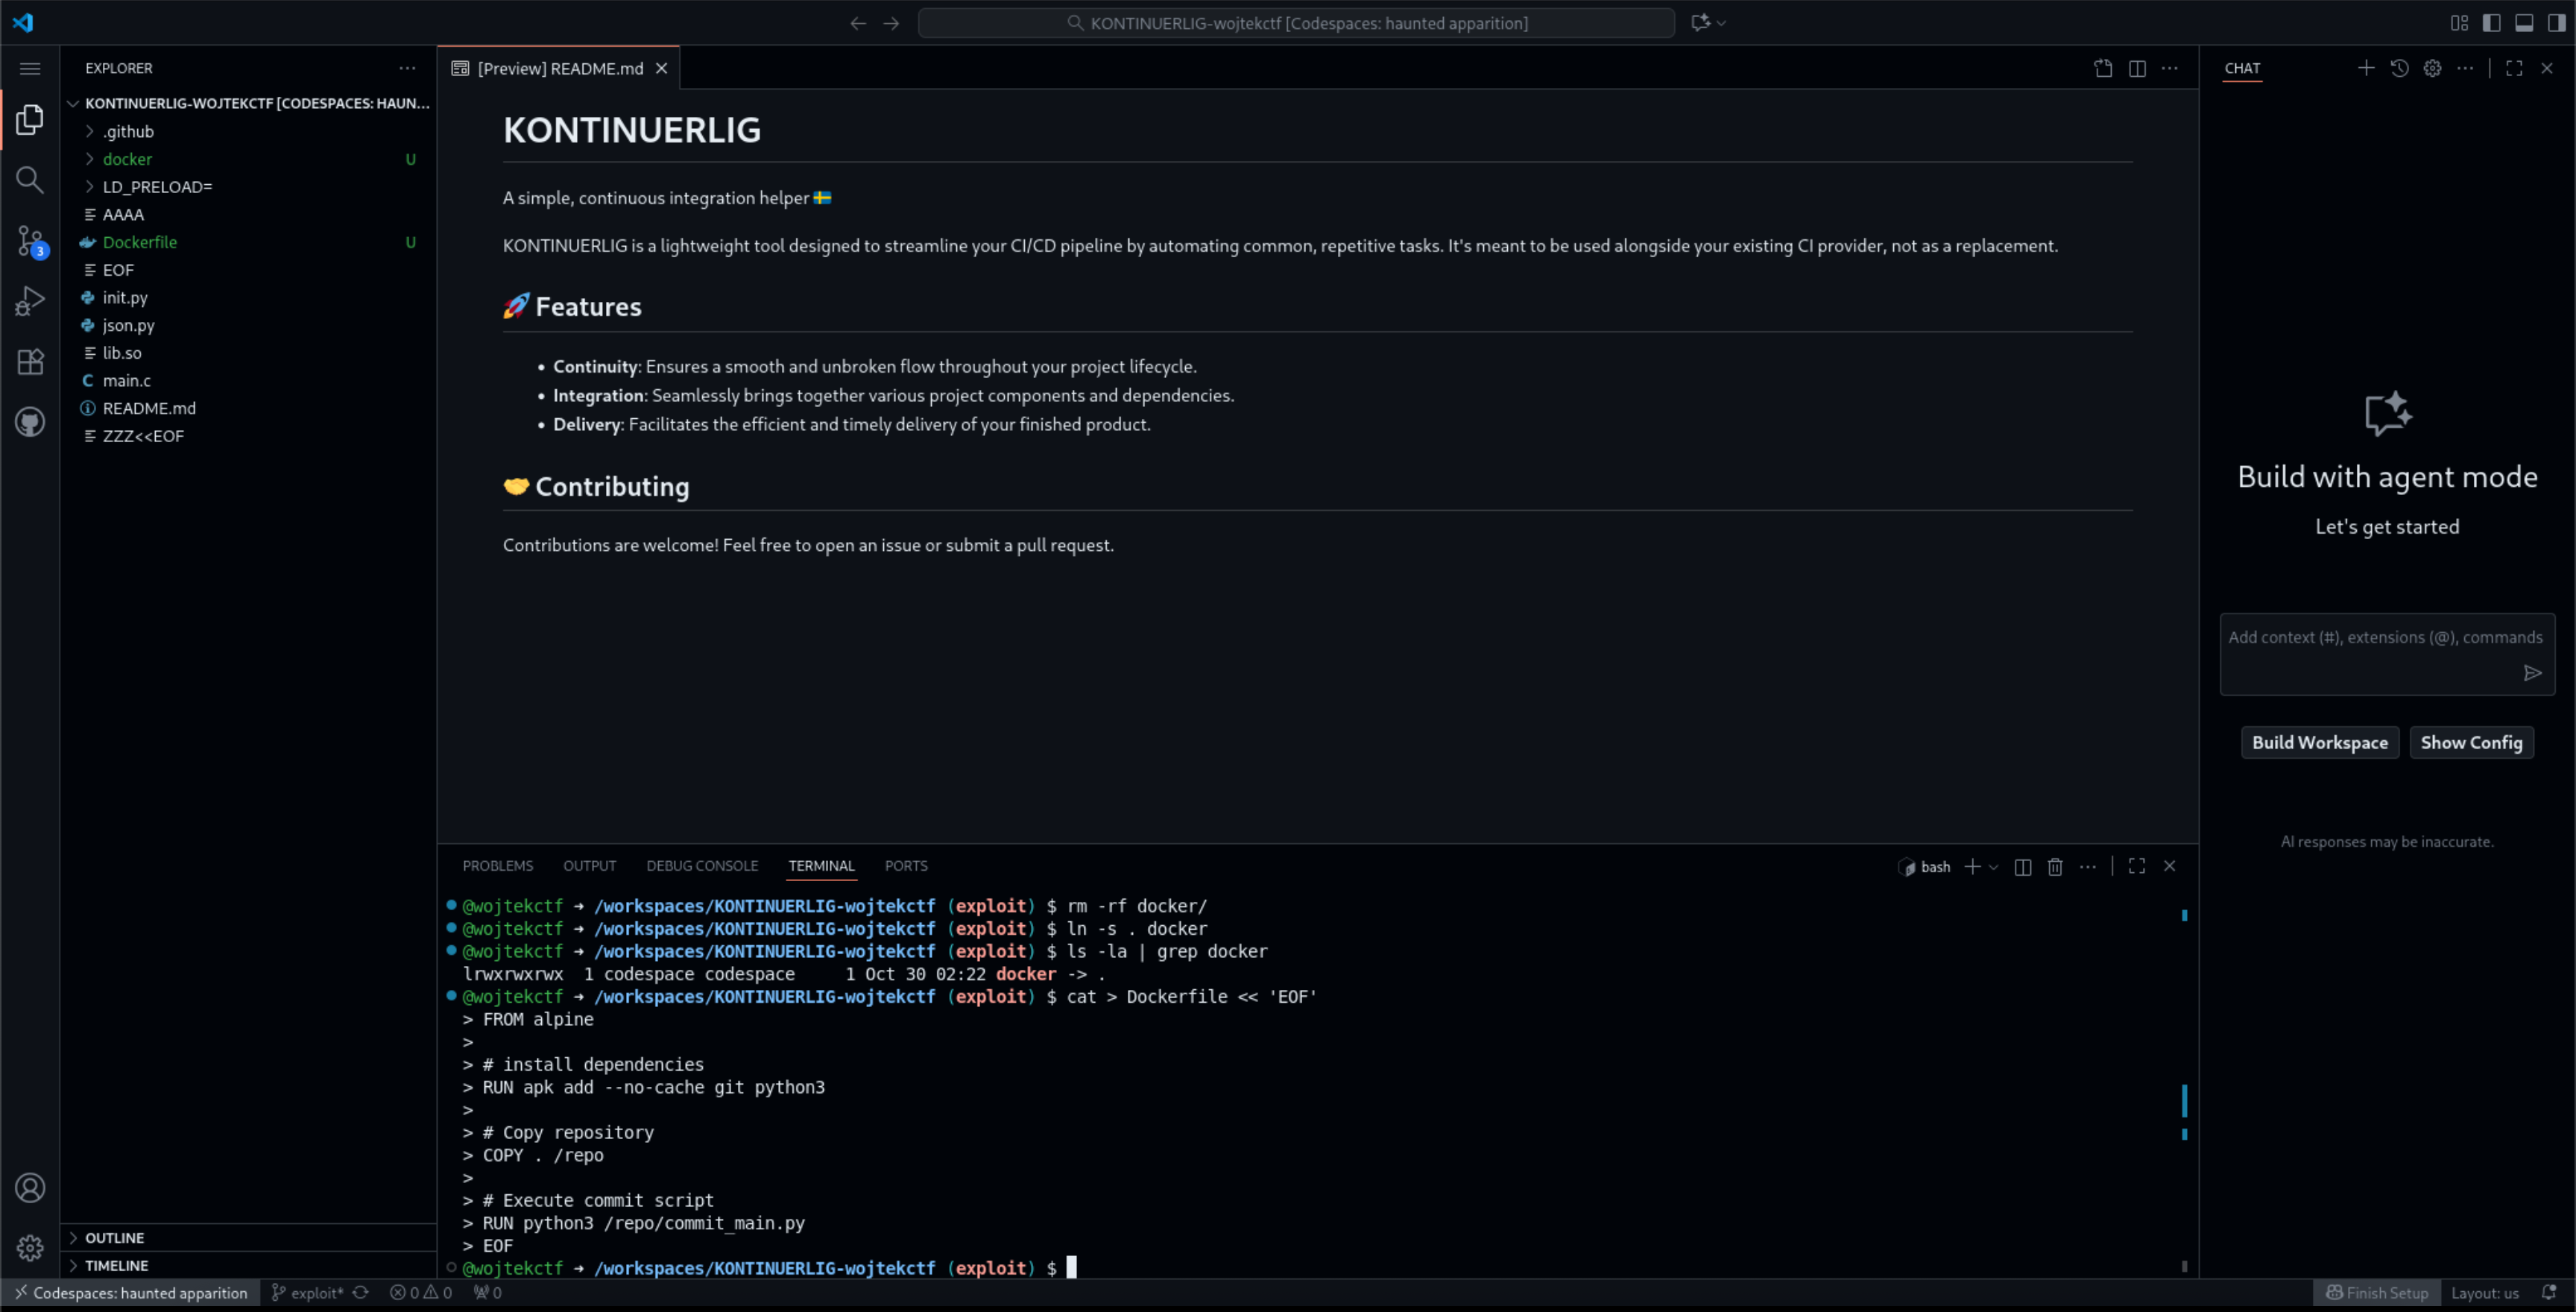Start a new chat with plus
The height and width of the screenshot is (1312, 2576).
coord(2366,68)
